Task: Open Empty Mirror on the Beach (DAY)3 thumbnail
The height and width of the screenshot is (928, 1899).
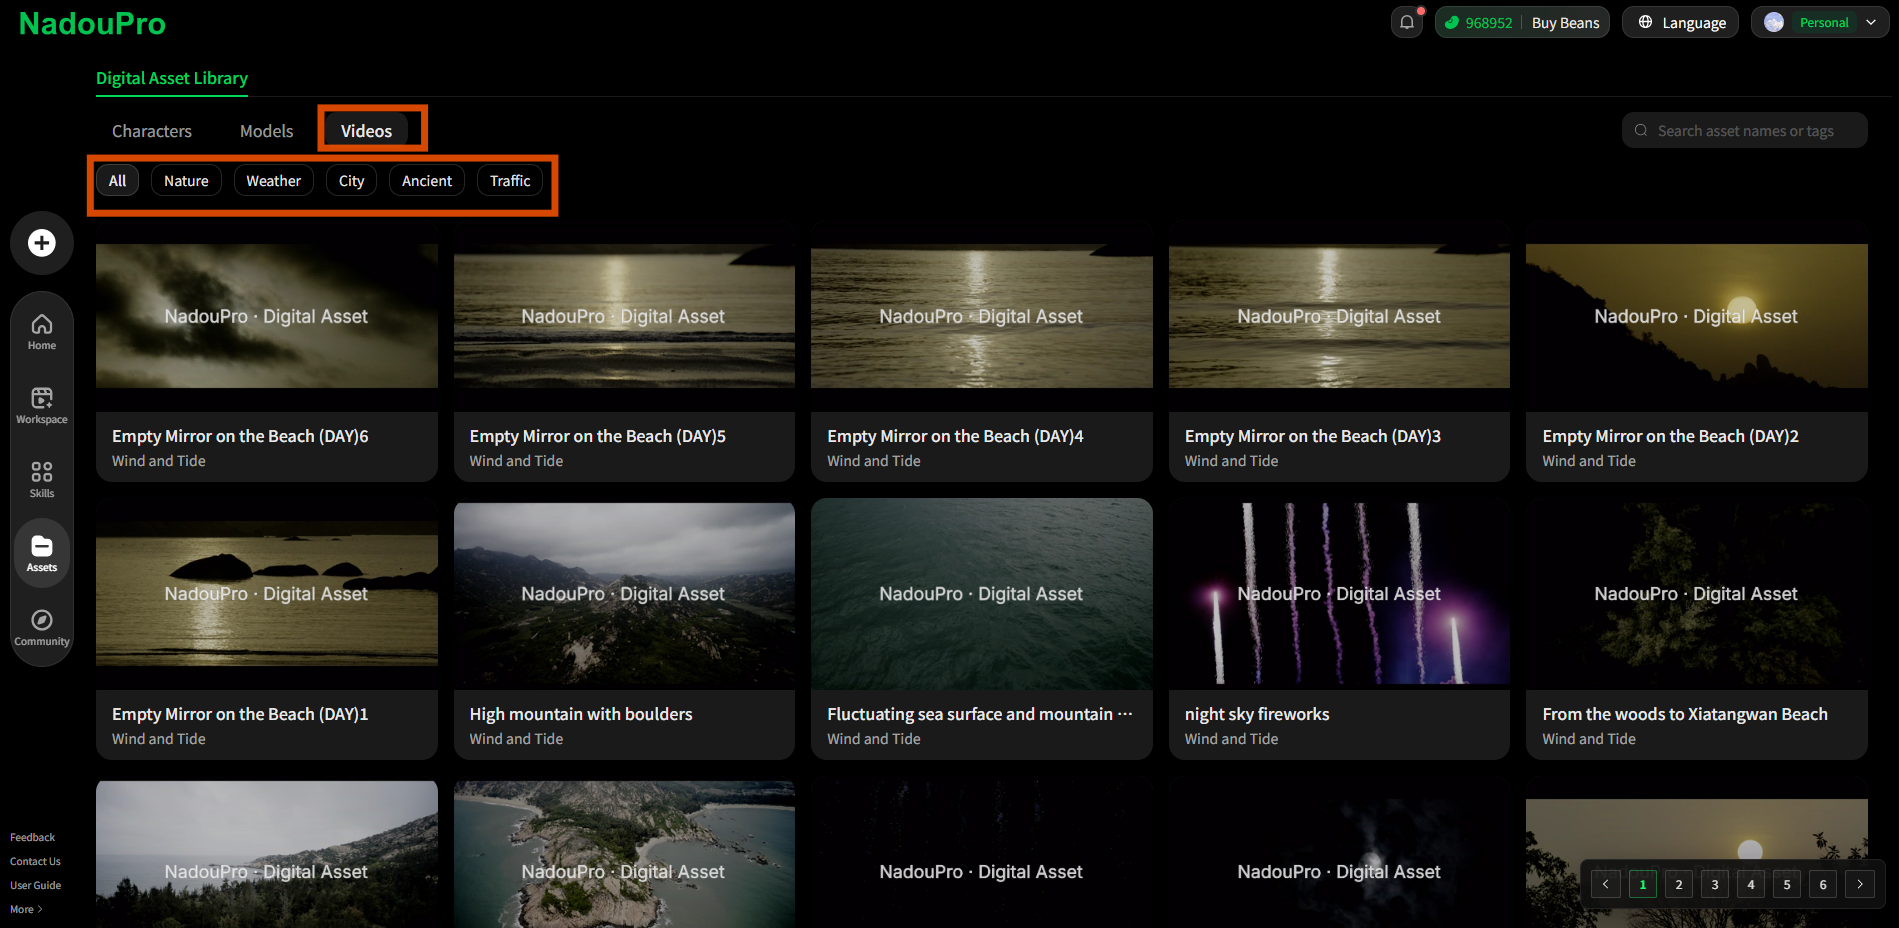Action: (x=1339, y=316)
